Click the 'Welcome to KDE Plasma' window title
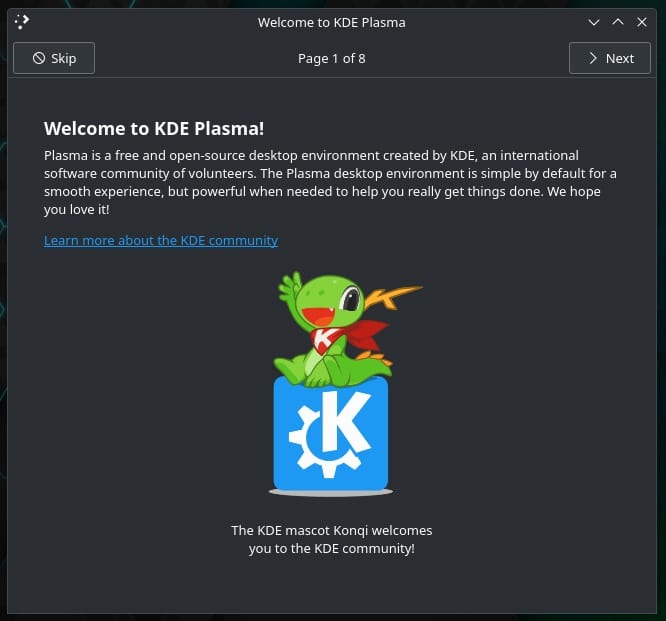 click(332, 23)
